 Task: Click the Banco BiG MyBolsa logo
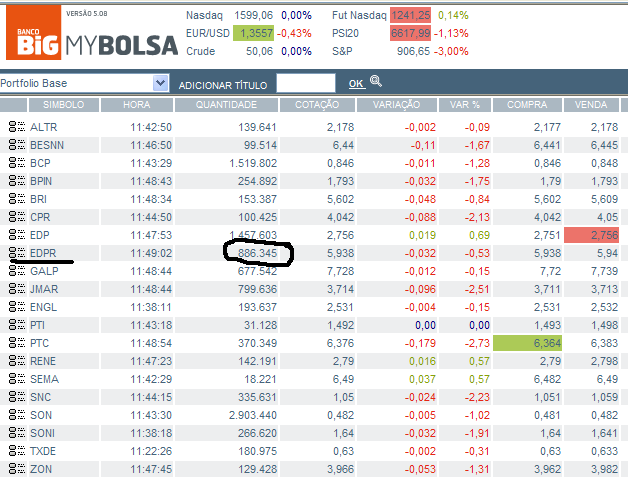(x=92, y=33)
